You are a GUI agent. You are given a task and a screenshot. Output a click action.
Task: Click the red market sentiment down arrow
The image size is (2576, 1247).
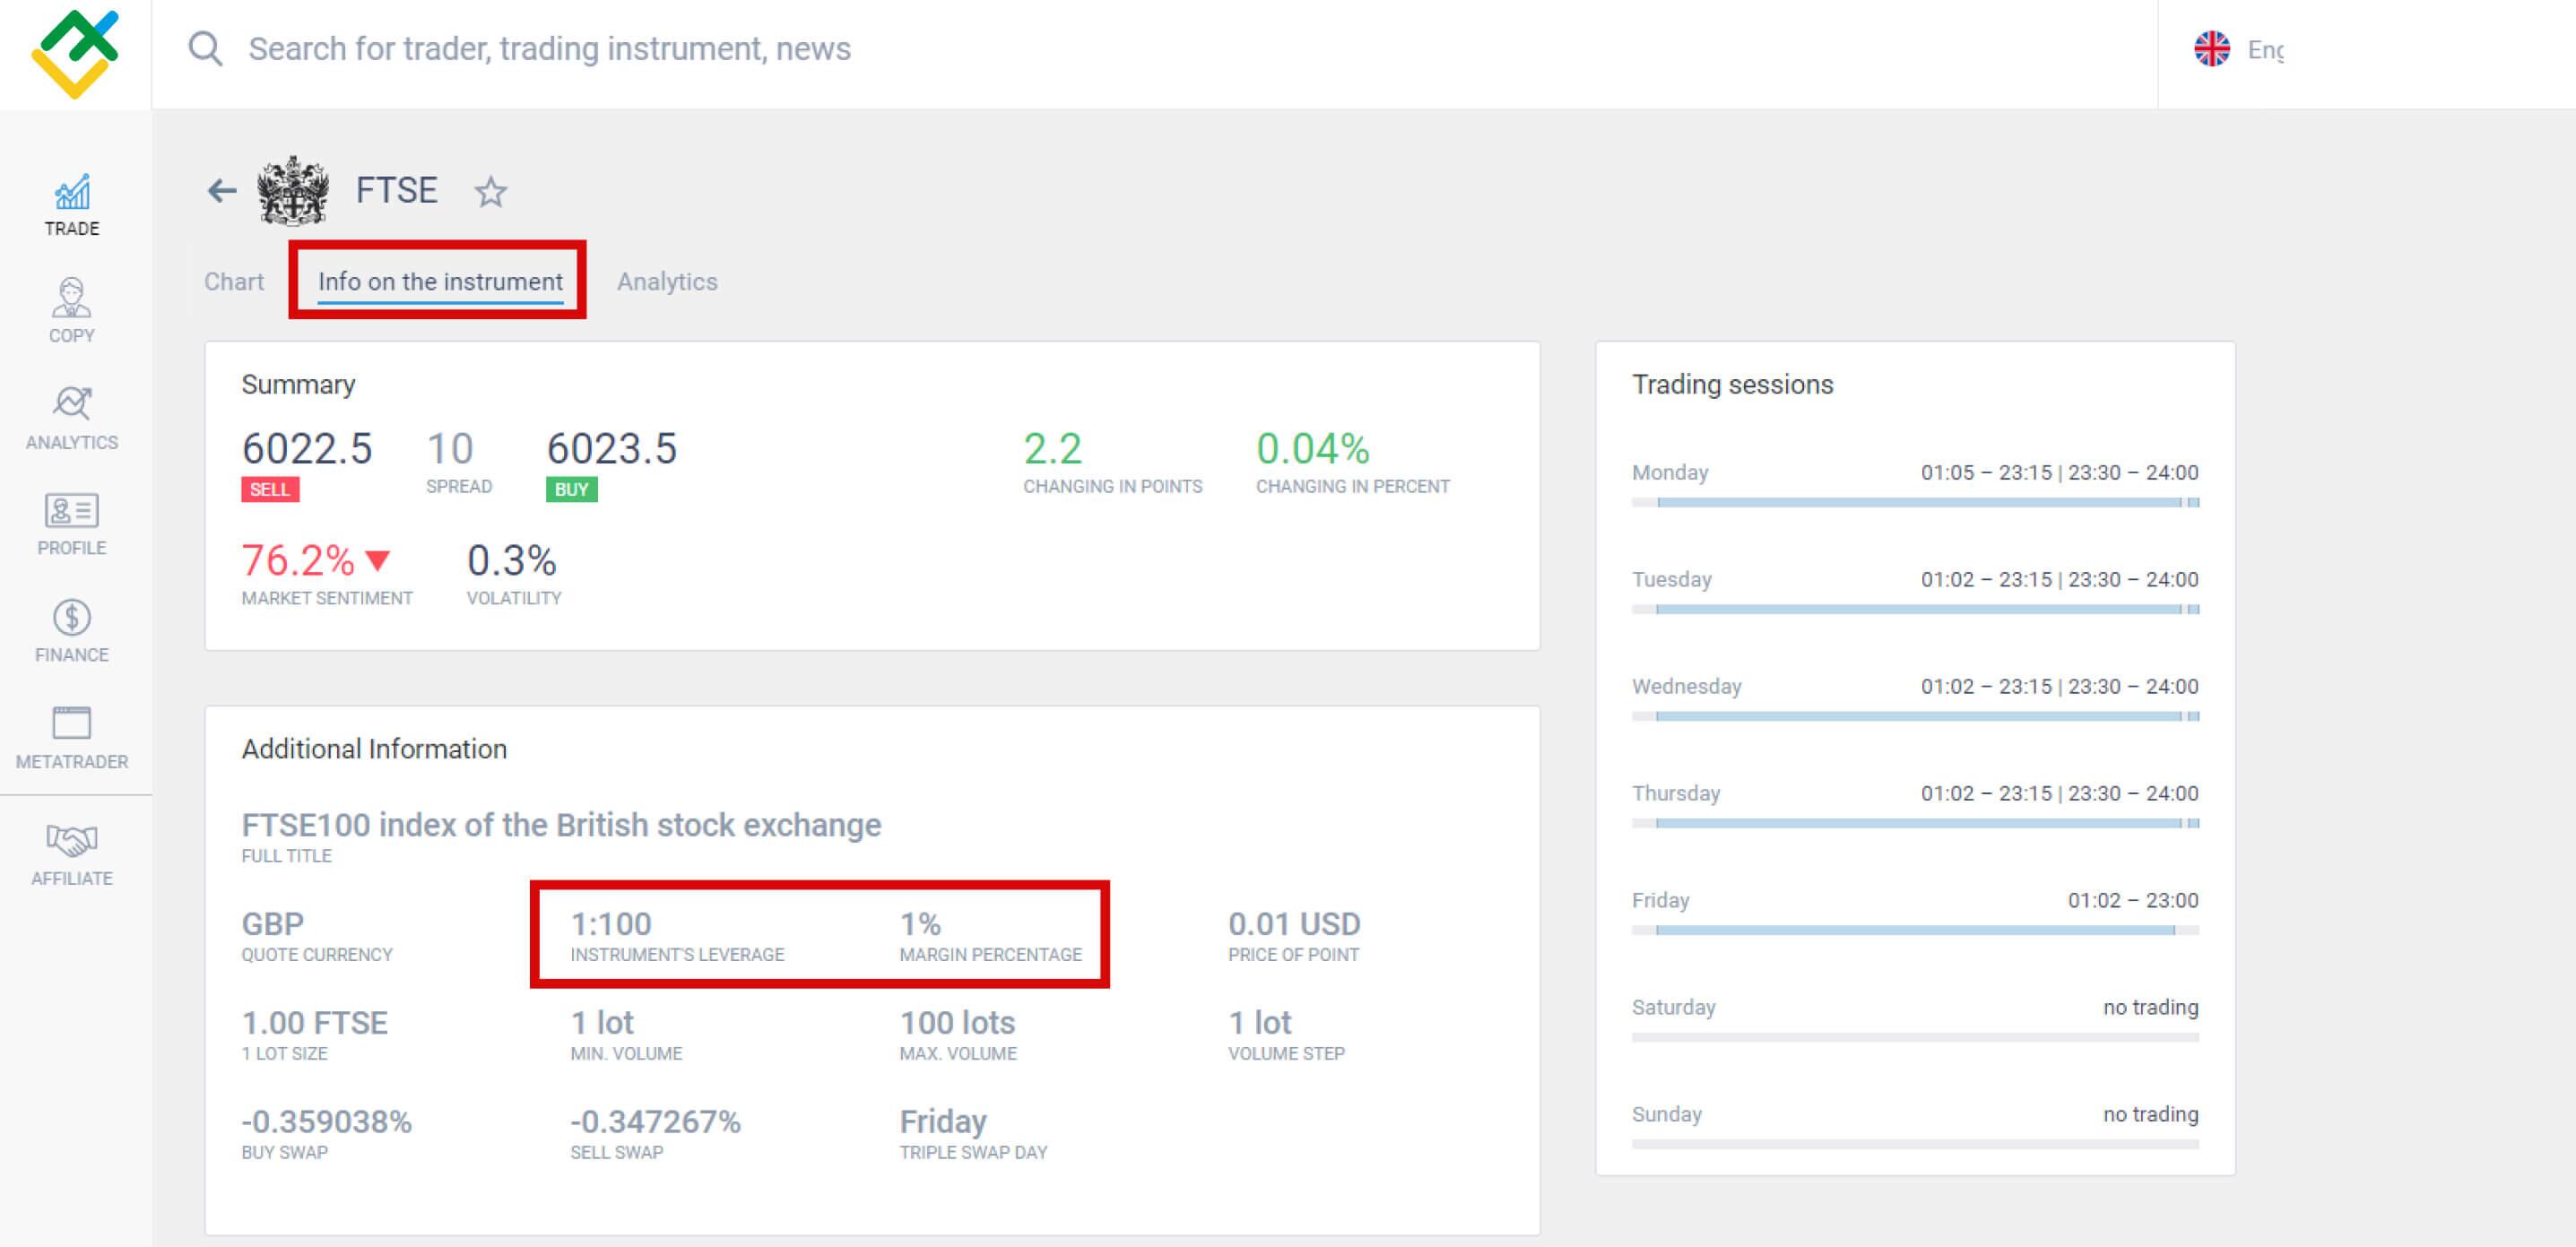tap(378, 560)
